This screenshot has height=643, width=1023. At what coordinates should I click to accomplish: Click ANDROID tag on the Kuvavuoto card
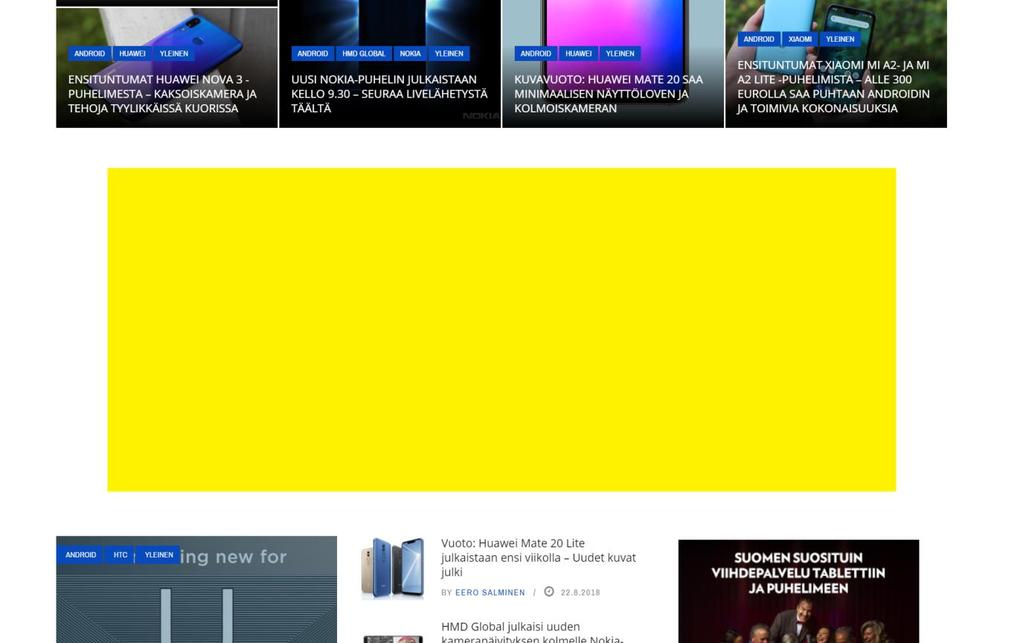click(x=536, y=53)
